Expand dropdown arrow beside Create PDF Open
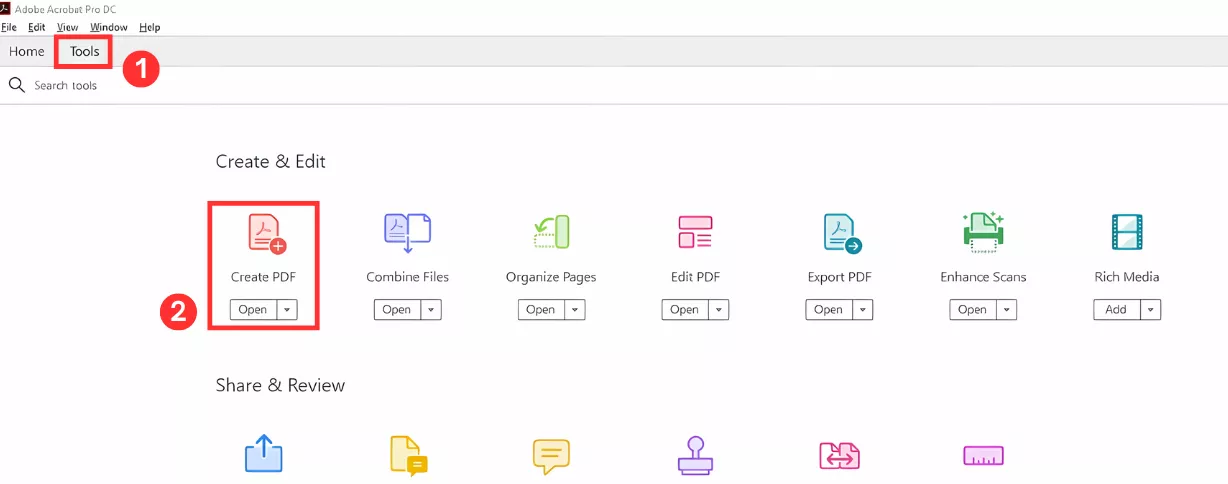Screen dimensions: 1228x484 coord(287,310)
